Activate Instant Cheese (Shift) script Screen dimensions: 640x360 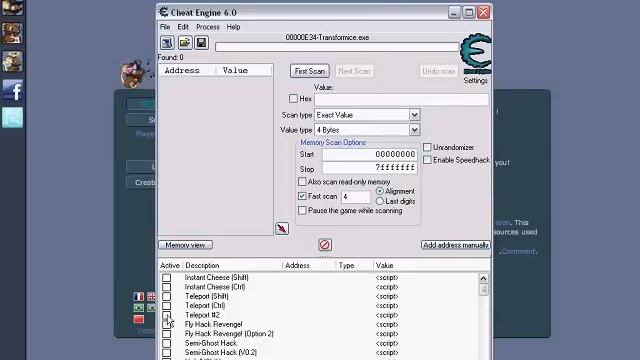(167, 278)
